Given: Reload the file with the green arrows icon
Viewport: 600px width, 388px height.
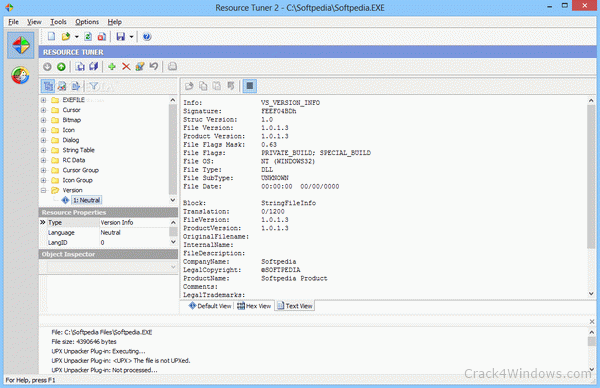Looking at the screenshot, I should [x=88, y=36].
